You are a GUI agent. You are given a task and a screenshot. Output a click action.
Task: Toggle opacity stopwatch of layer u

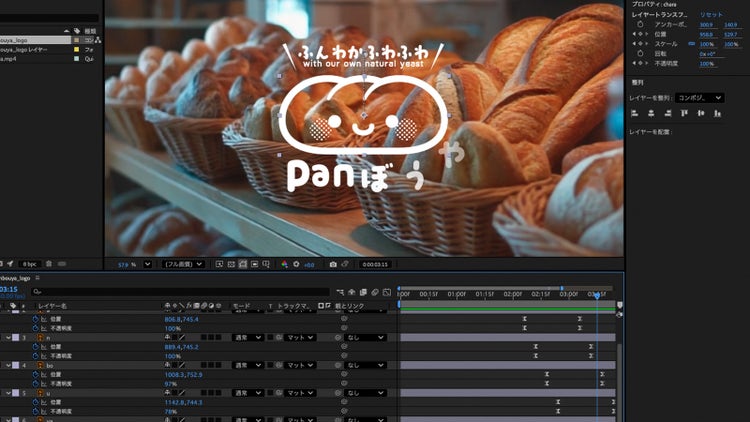pyautogui.click(x=35, y=411)
